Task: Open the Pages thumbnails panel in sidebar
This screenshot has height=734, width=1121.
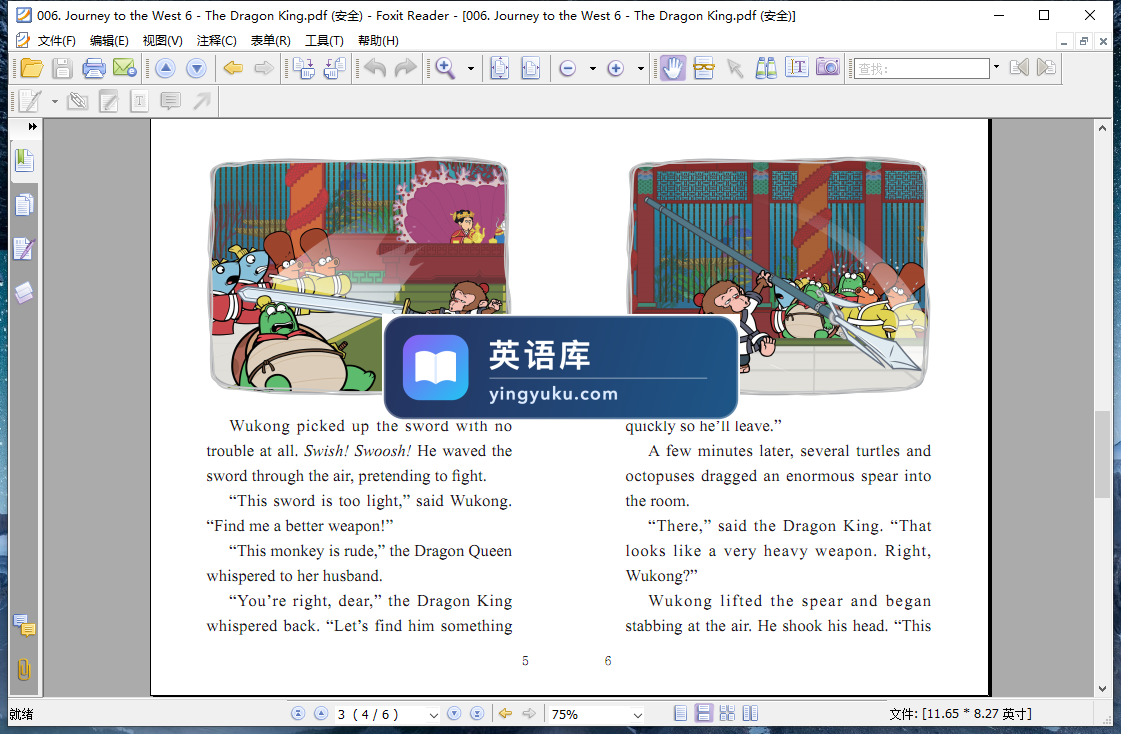Action: click(24, 205)
